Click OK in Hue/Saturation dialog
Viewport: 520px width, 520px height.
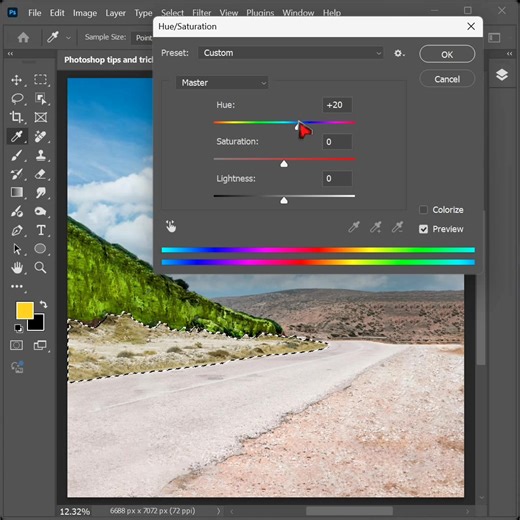447,54
